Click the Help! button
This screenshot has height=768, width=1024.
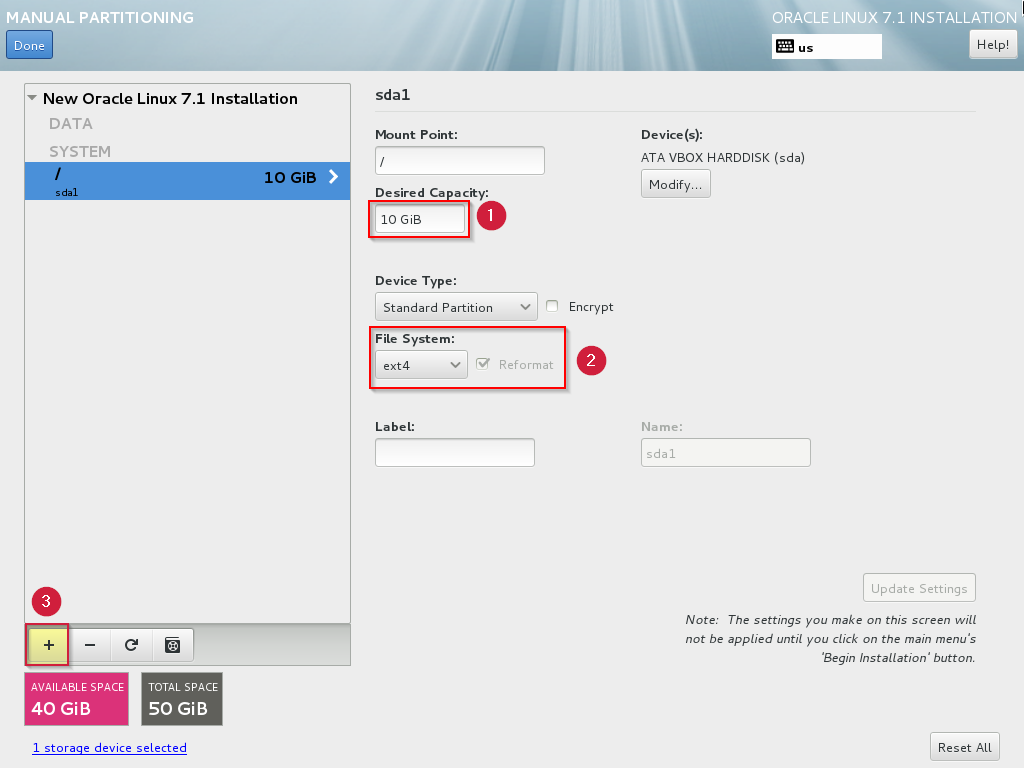(x=993, y=44)
